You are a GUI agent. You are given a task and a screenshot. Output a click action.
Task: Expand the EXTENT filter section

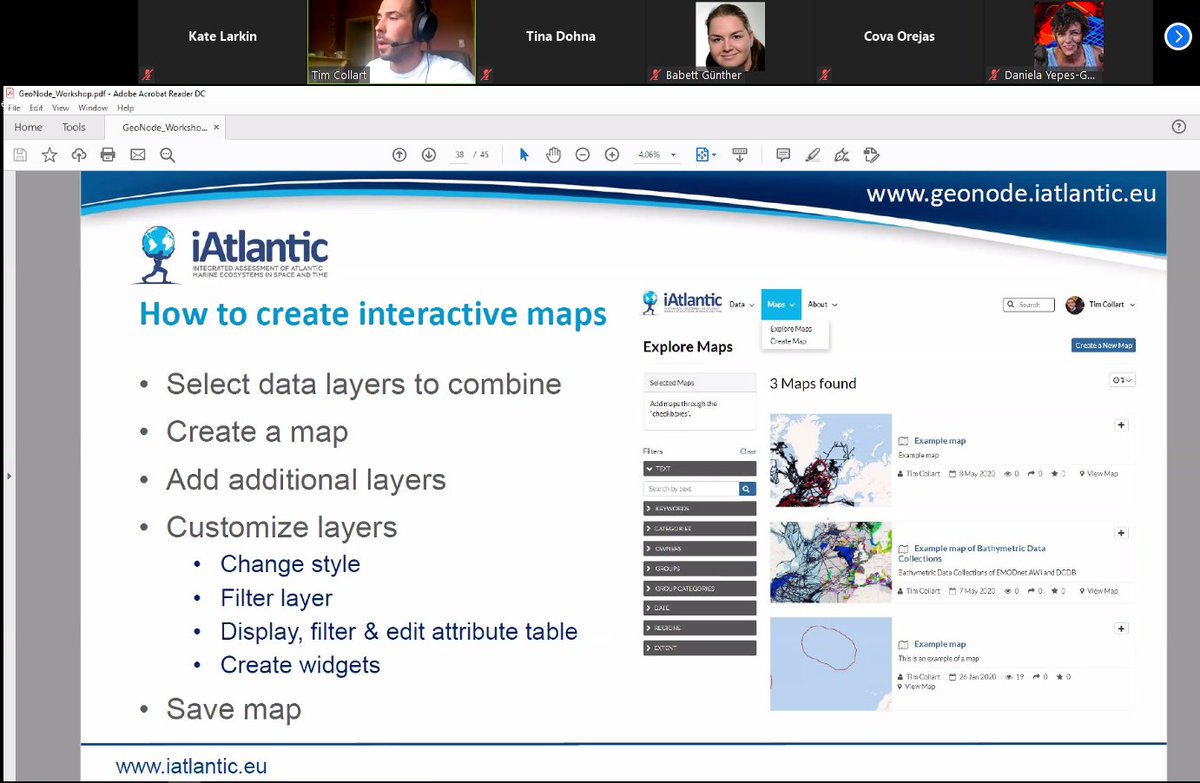[700, 648]
